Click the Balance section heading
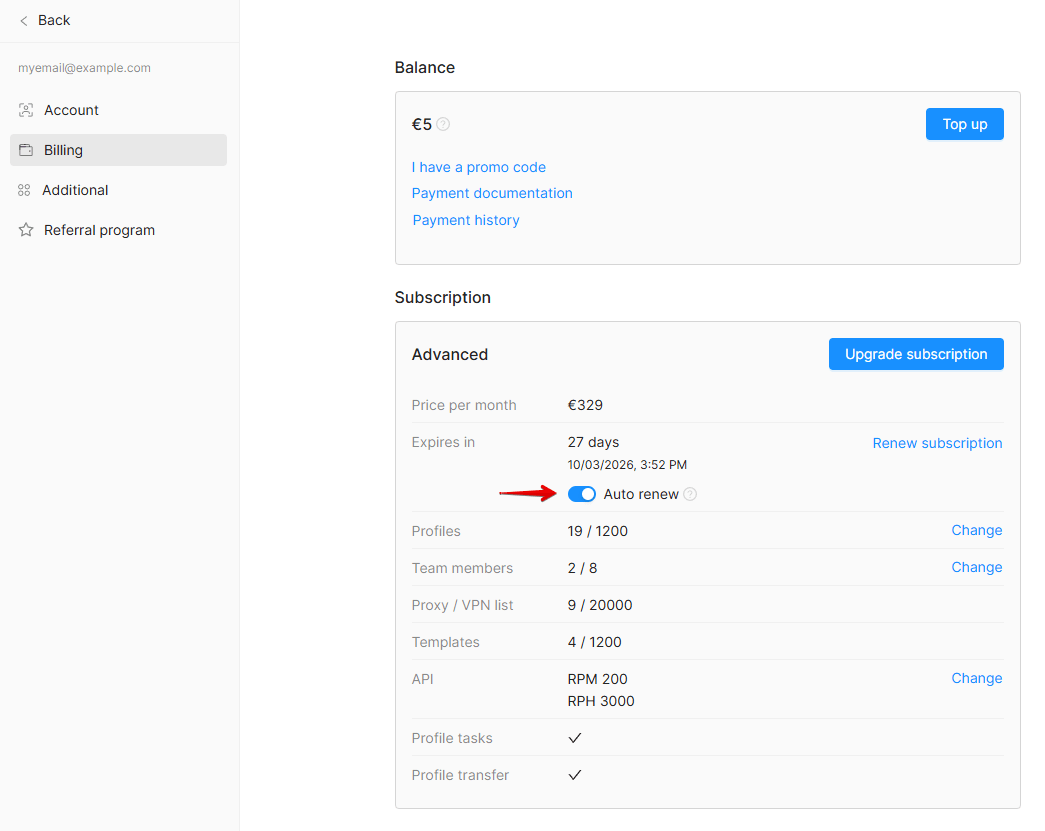The height and width of the screenshot is (831, 1045). click(x=425, y=67)
